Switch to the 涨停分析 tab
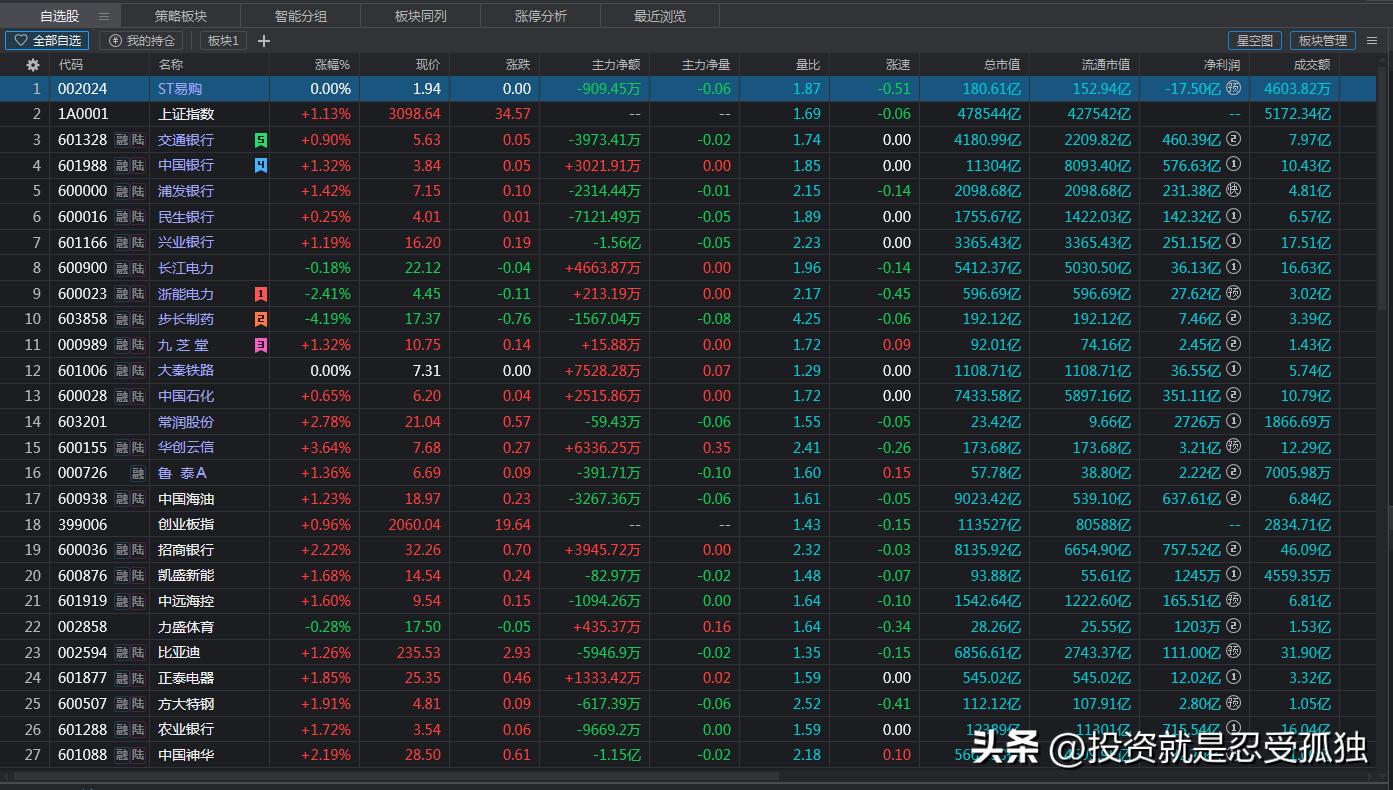 (x=540, y=15)
